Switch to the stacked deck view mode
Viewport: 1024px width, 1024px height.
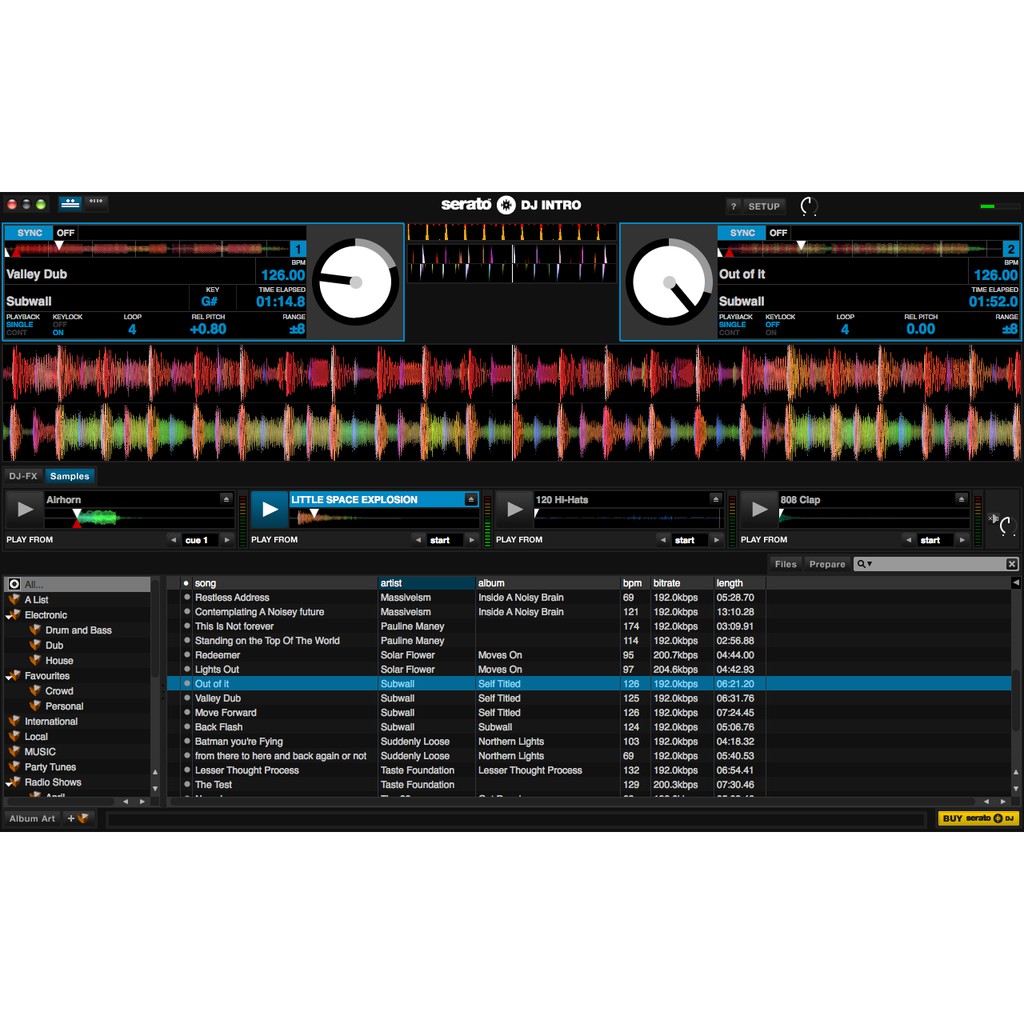click(x=70, y=203)
